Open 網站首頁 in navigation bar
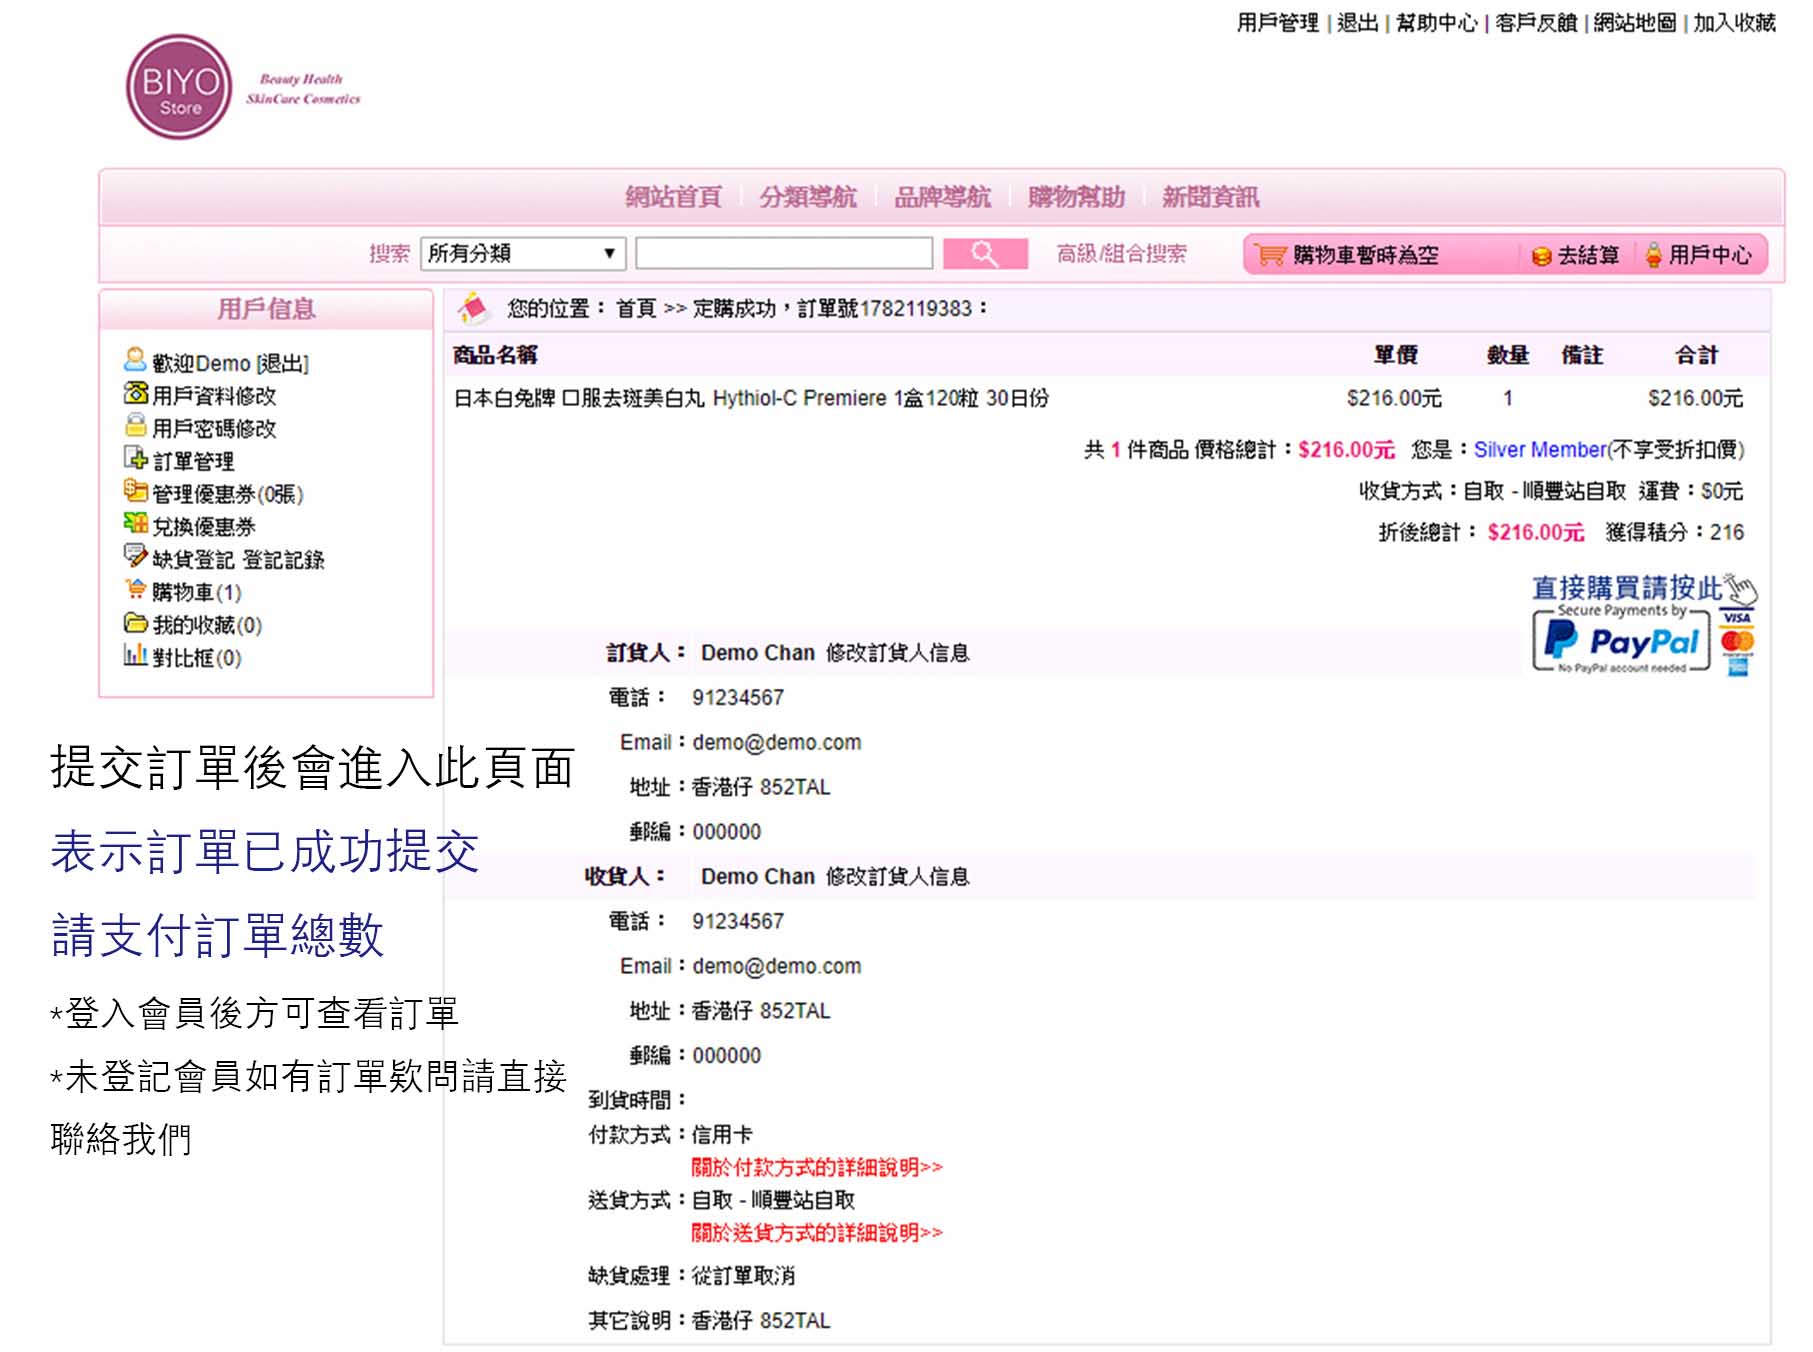The width and height of the screenshot is (1813, 1352). [673, 197]
